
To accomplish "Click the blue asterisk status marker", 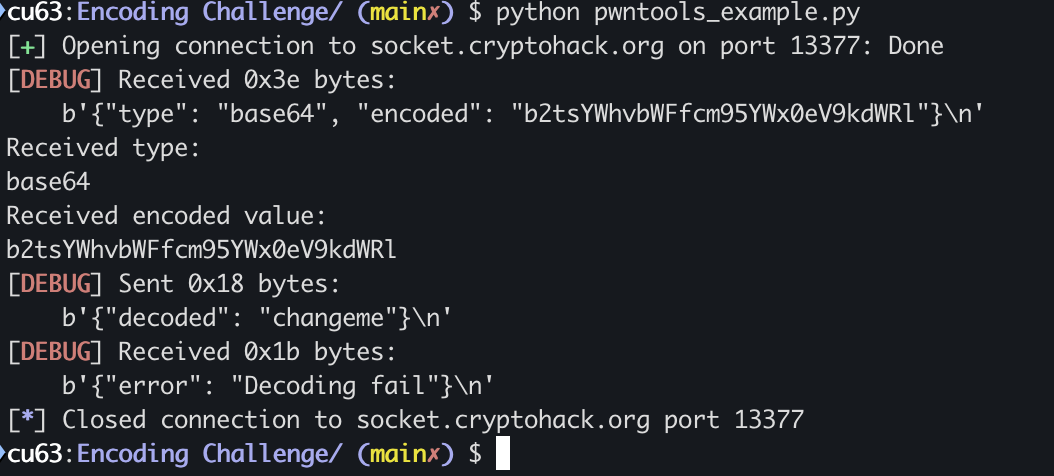I will pos(21,418).
